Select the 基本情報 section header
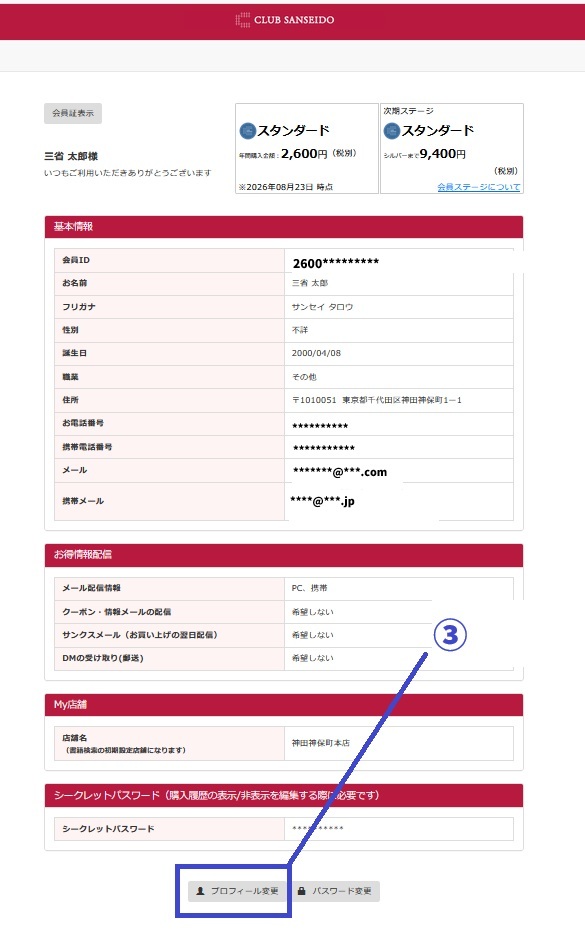Screen dimensions: 585x941 pyautogui.click(x=284, y=227)
